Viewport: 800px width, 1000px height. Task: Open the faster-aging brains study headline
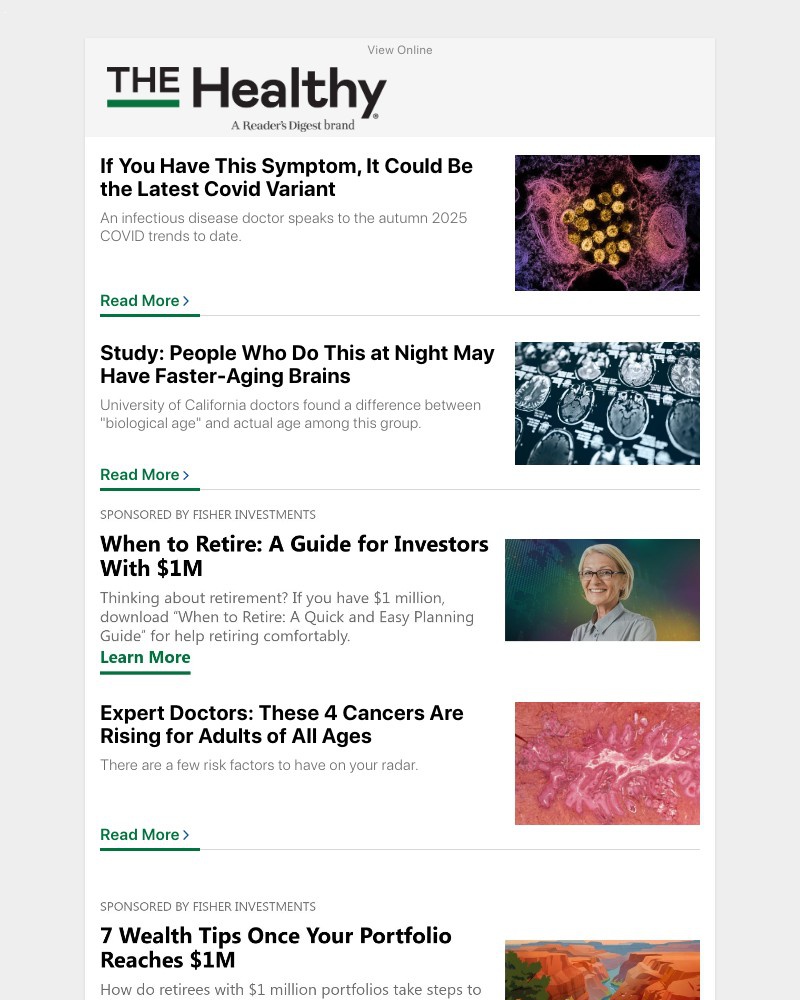point(297,365)
